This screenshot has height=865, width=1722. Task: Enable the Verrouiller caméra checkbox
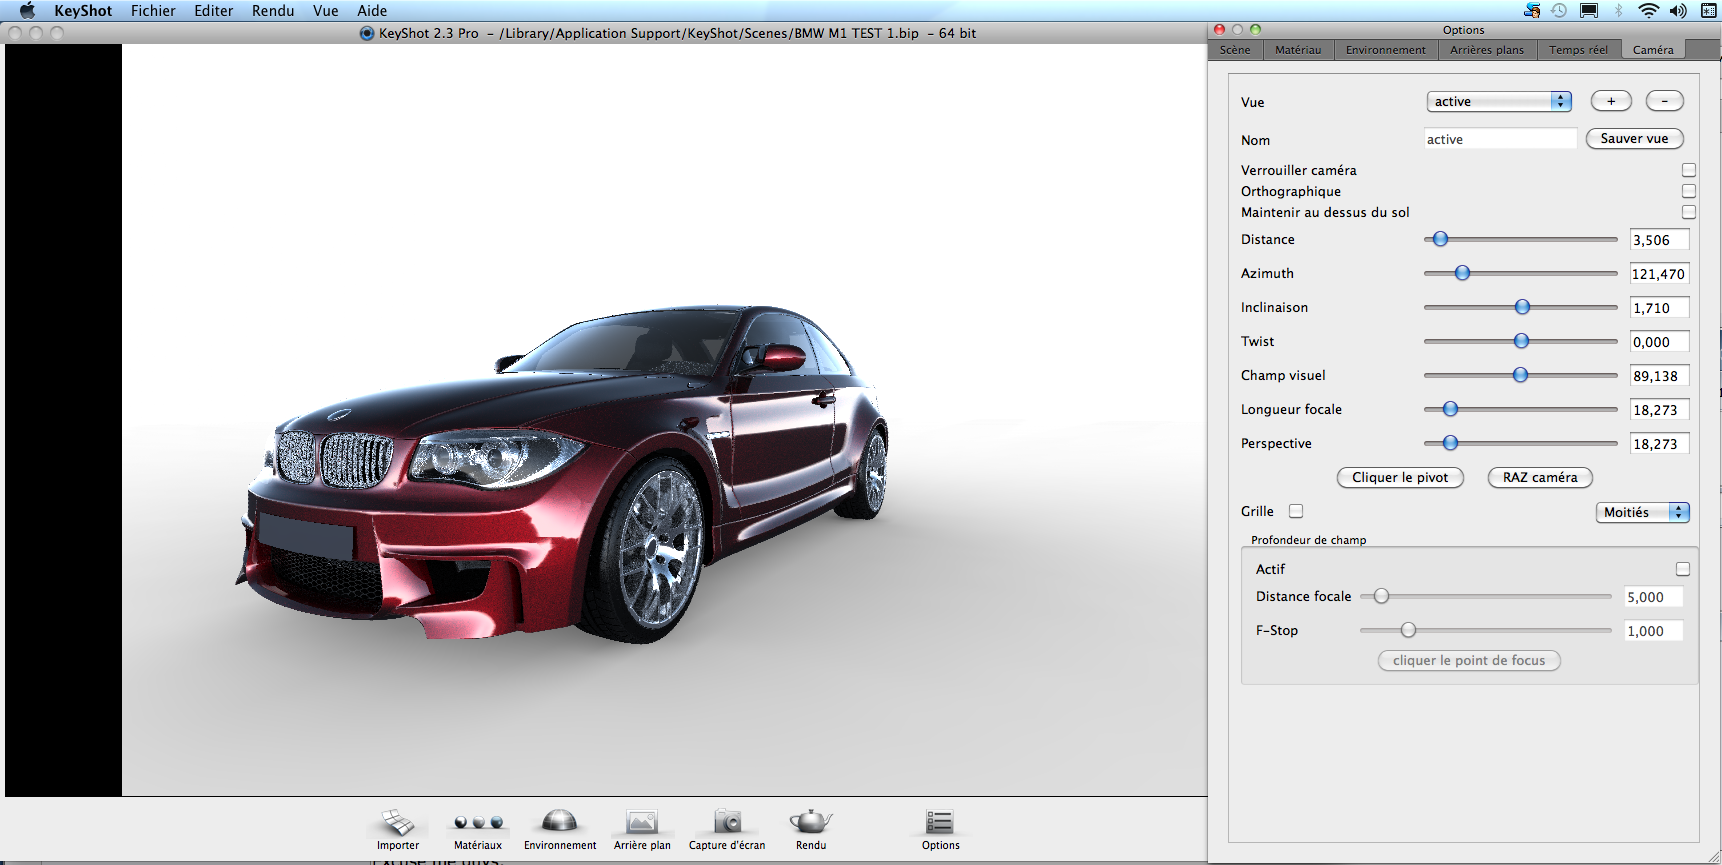click(1689, 170)
